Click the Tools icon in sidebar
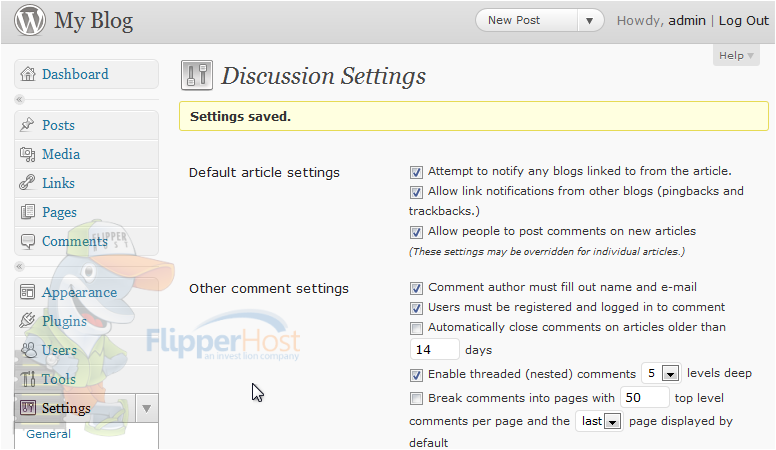The height and width of the screenshot is (450, 776). [x=28, y=379]
